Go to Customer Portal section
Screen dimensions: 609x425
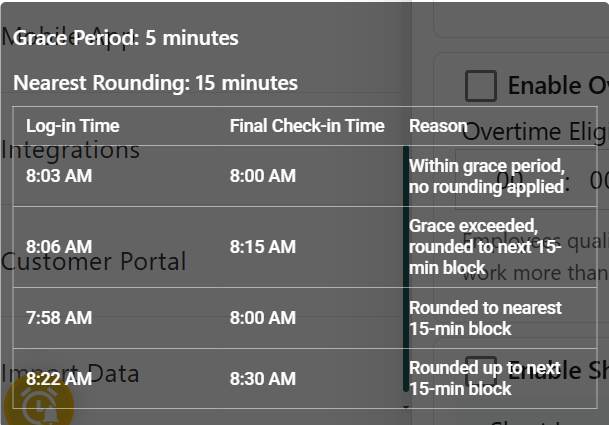[x=93, y=262]
